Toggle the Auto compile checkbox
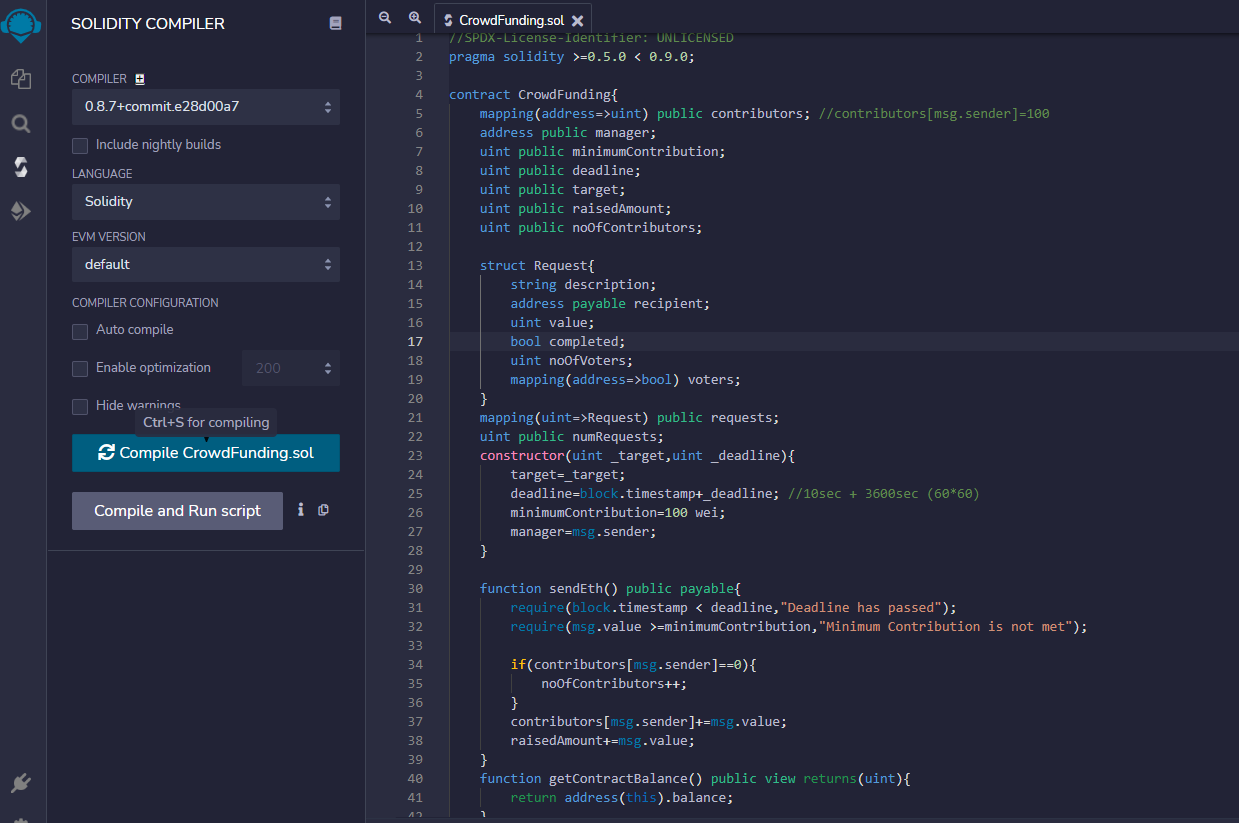This screenshot has height=823, width=1239. coord(80,330)
